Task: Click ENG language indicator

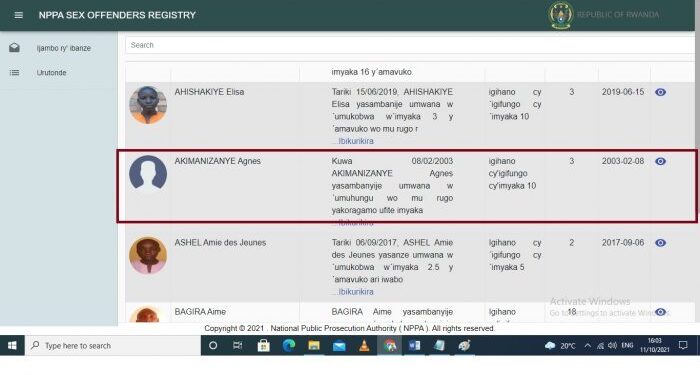Action: click(627, 346)
